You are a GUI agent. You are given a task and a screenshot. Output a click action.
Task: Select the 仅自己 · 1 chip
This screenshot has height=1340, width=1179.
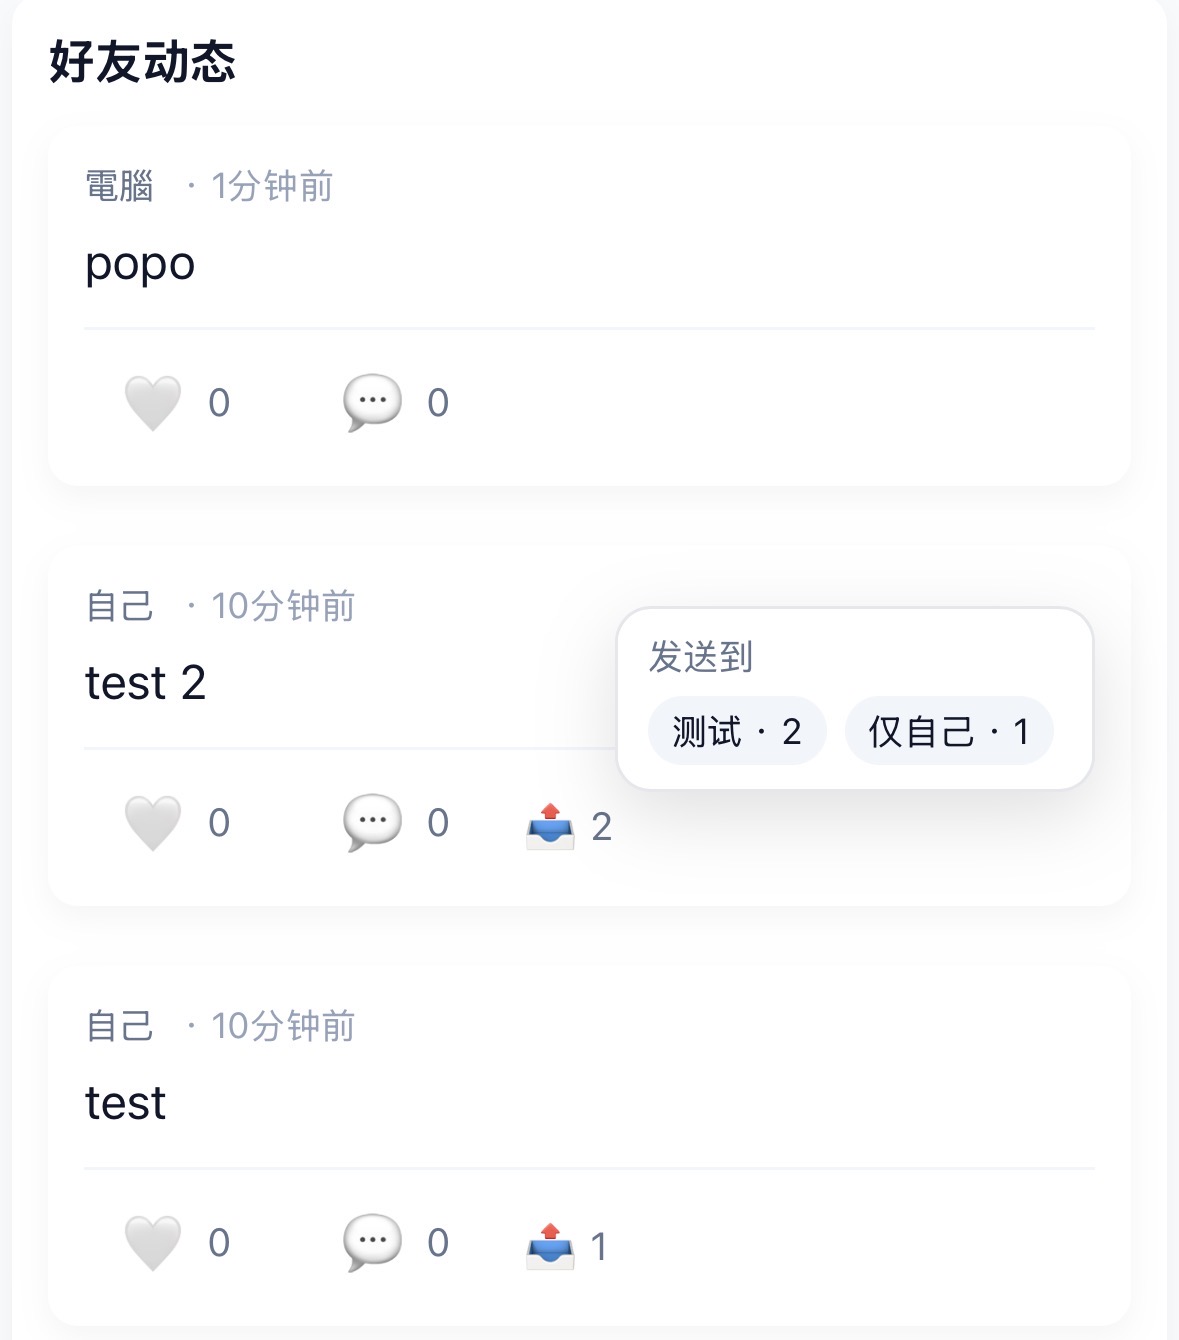coord(948,731)
